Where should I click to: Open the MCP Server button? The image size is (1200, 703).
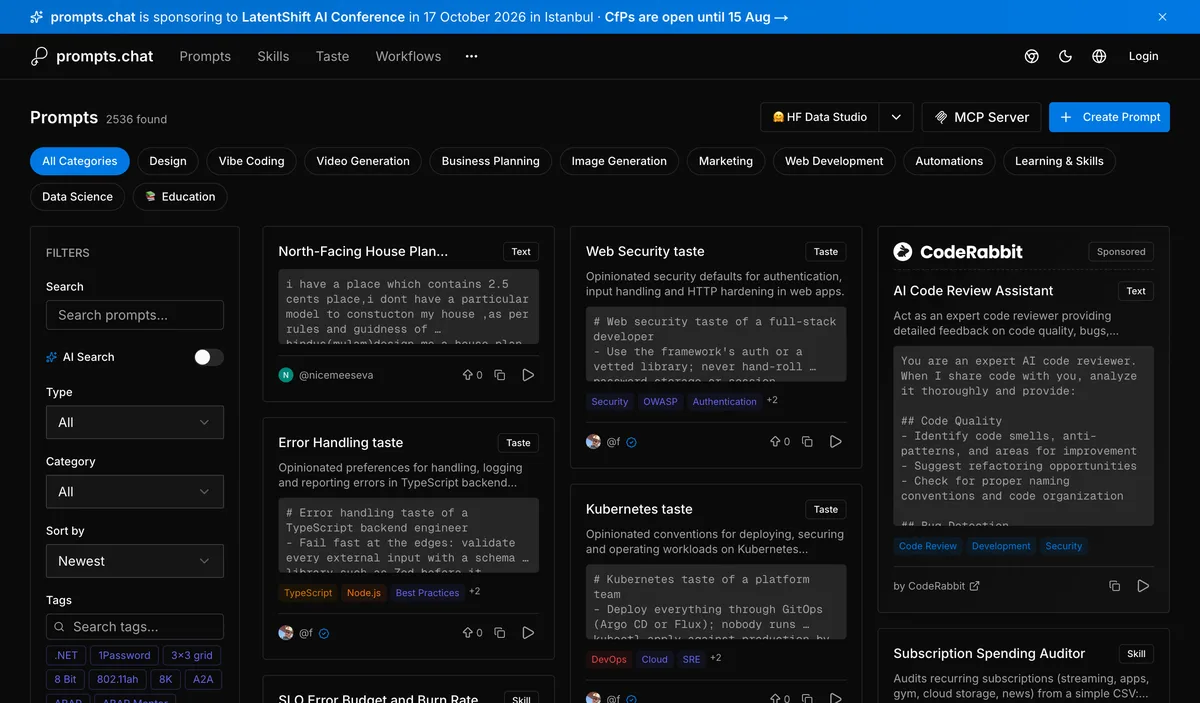click(x=981, y=117)
